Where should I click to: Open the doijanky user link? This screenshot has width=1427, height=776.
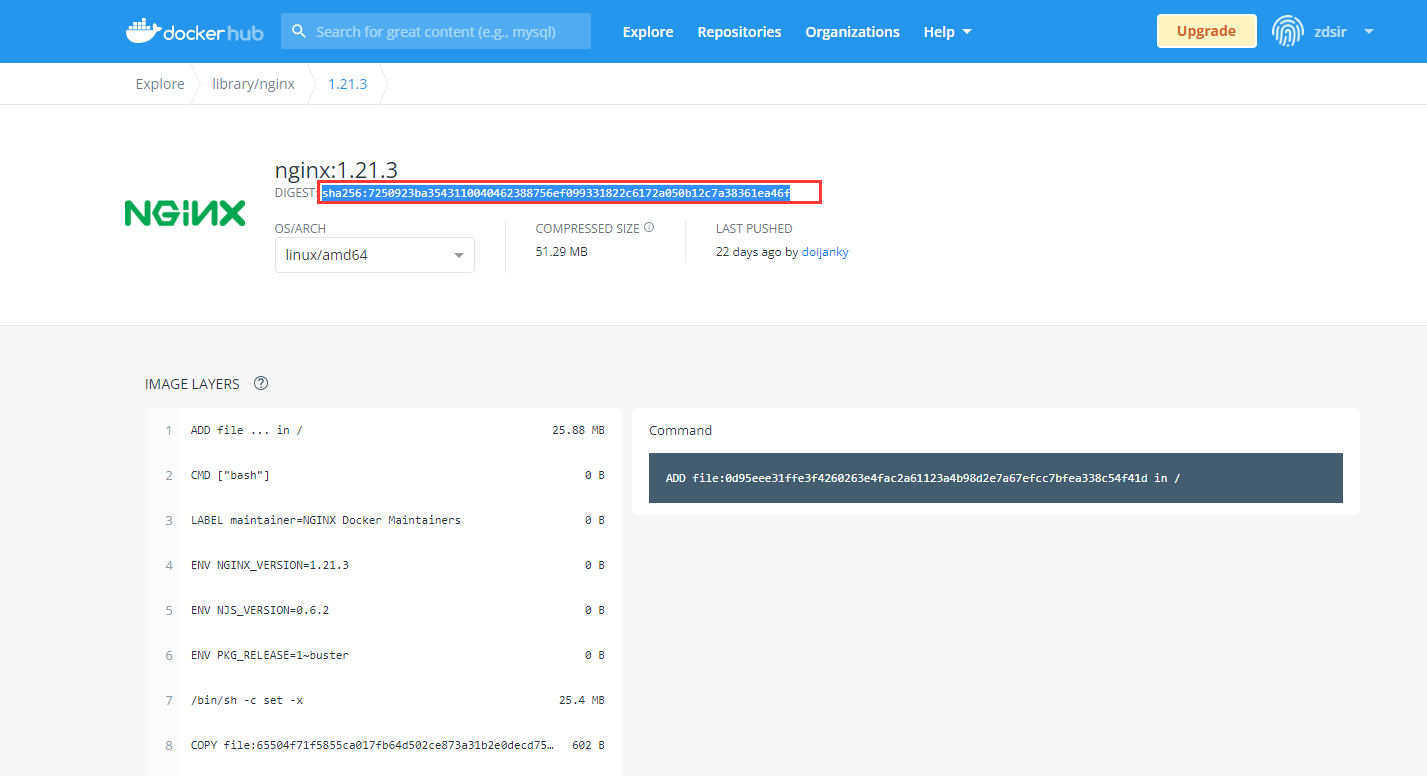pyautogui.click(x=825, y=252)
